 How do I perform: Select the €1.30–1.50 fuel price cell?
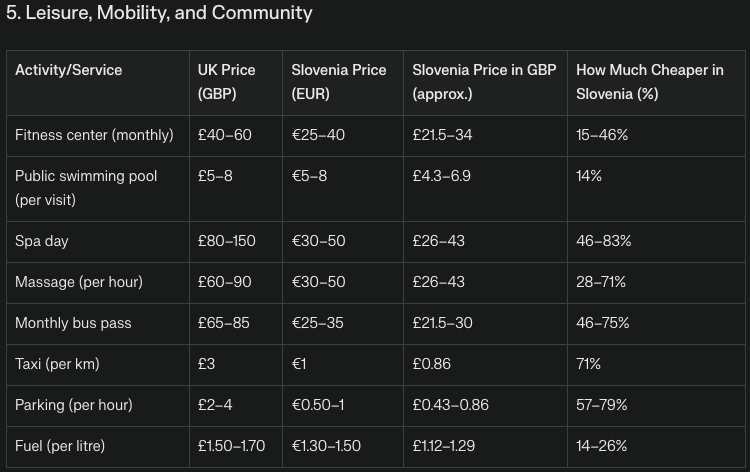tap(326, 446)
